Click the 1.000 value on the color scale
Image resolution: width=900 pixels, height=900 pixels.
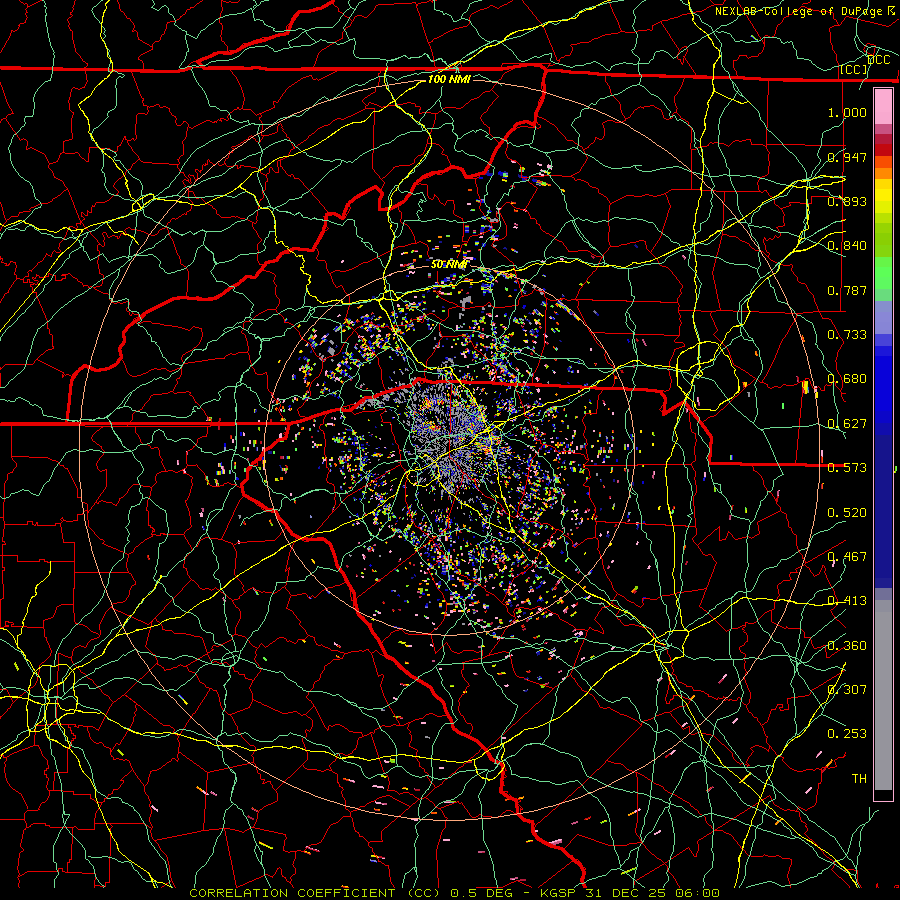pos(847,112)
